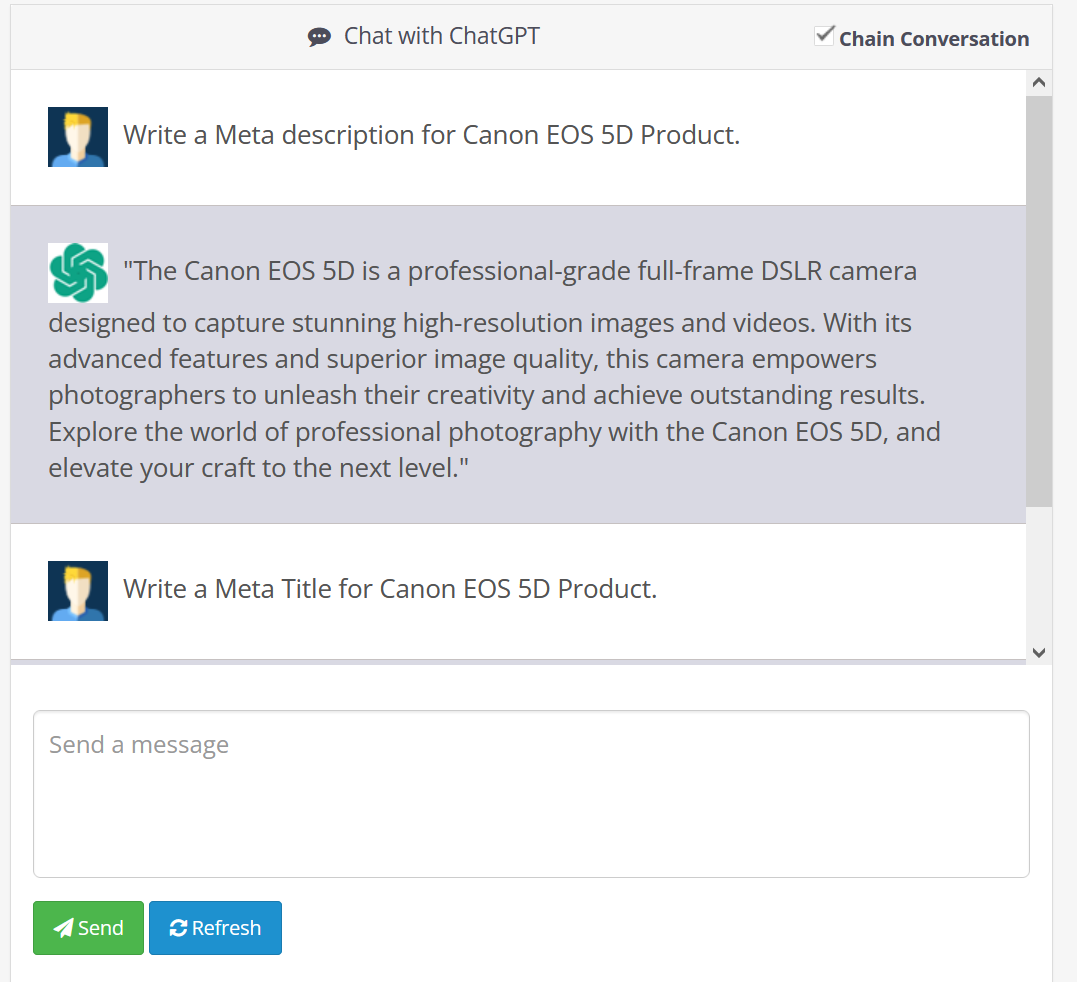Screen dimensions: 1077x982
Task: Click the chat bubble icon in header
Action: coord(319,37)
